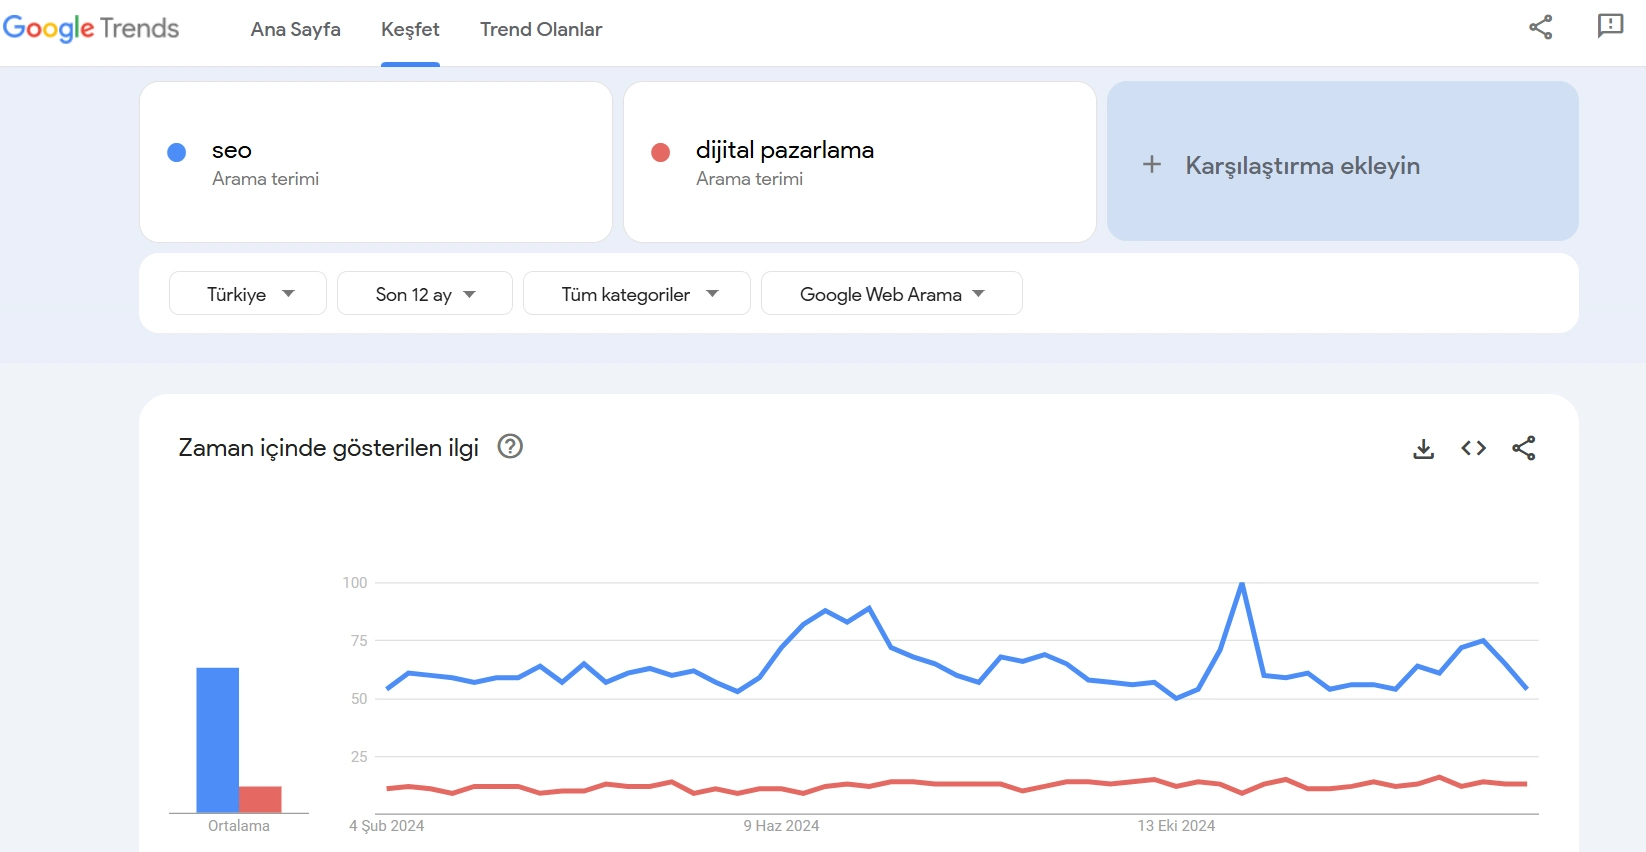Click the Ortalama label under bars
The image size is (1646, 852).
click(239, 826)
